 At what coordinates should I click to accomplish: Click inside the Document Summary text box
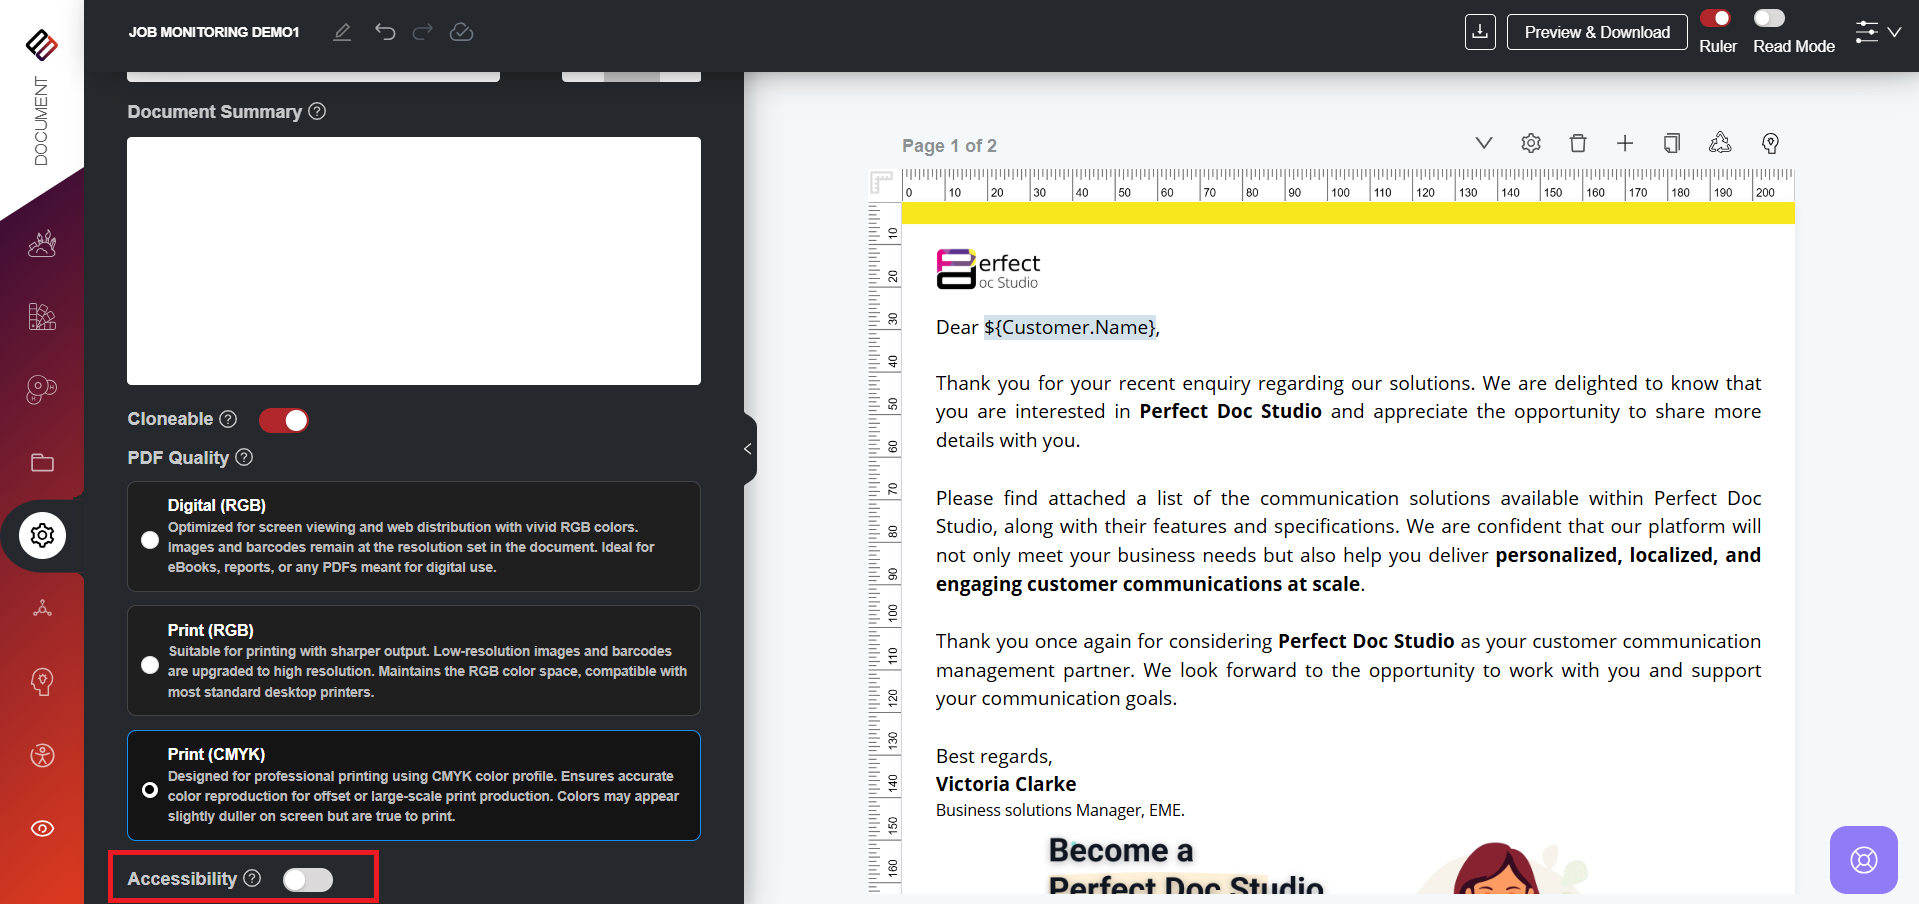pos(413,261)
